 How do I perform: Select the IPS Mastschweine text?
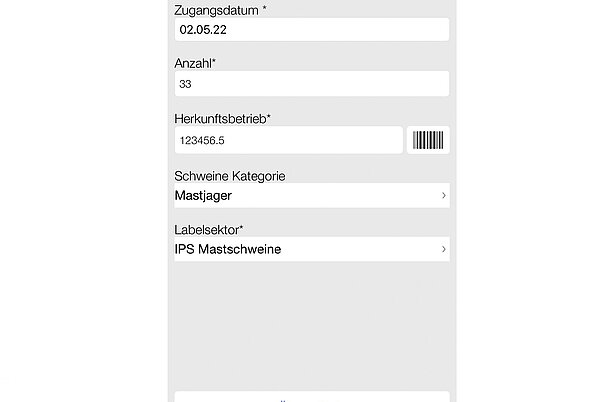coord(227,249)
